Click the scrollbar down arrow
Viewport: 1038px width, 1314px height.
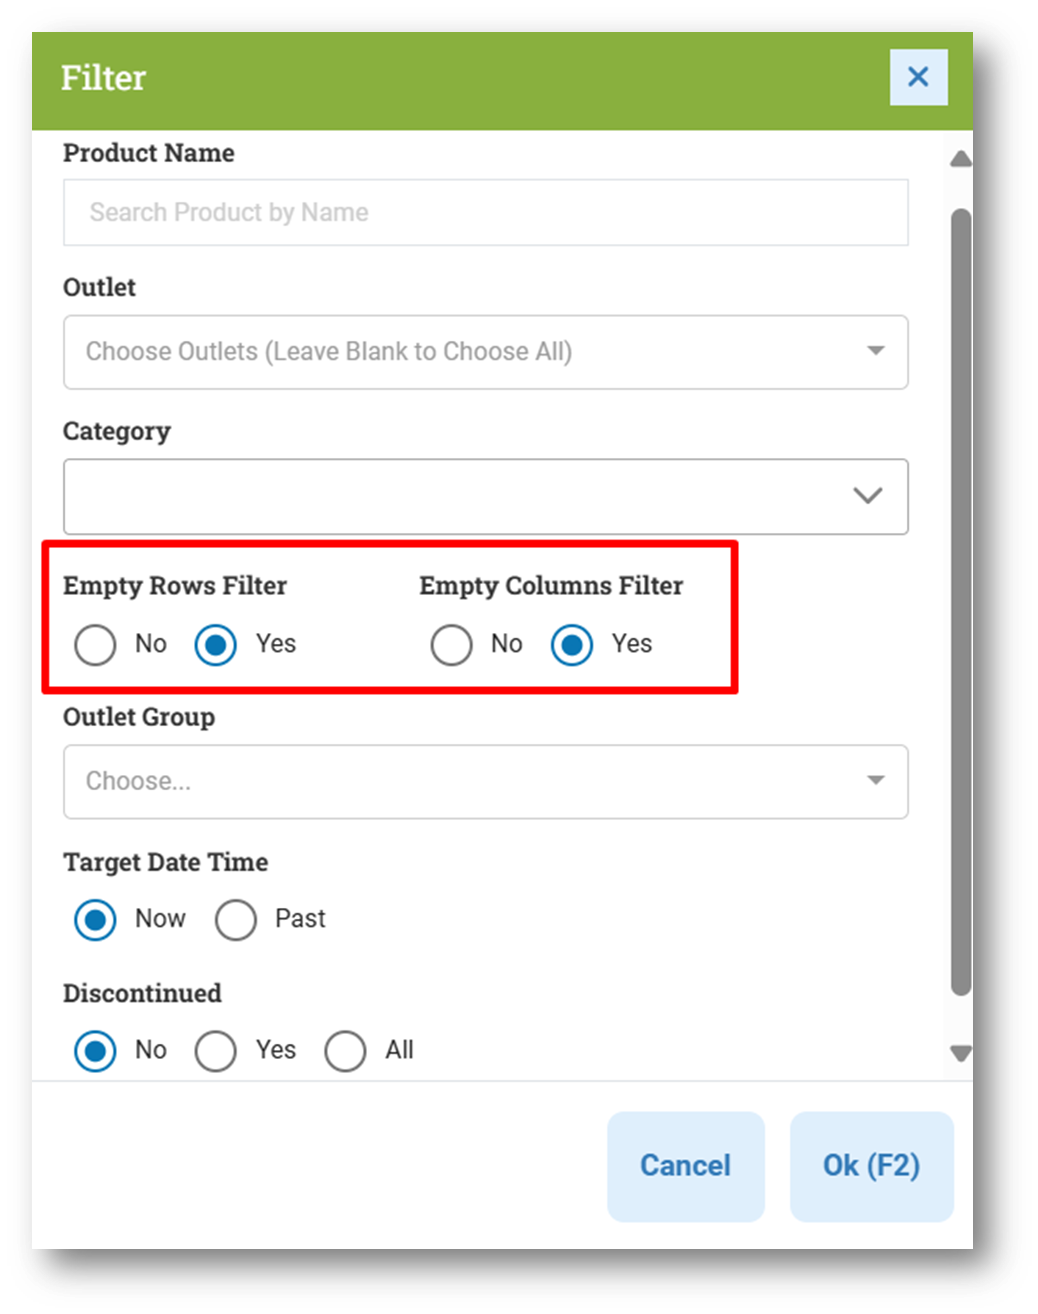point(961,1053)
